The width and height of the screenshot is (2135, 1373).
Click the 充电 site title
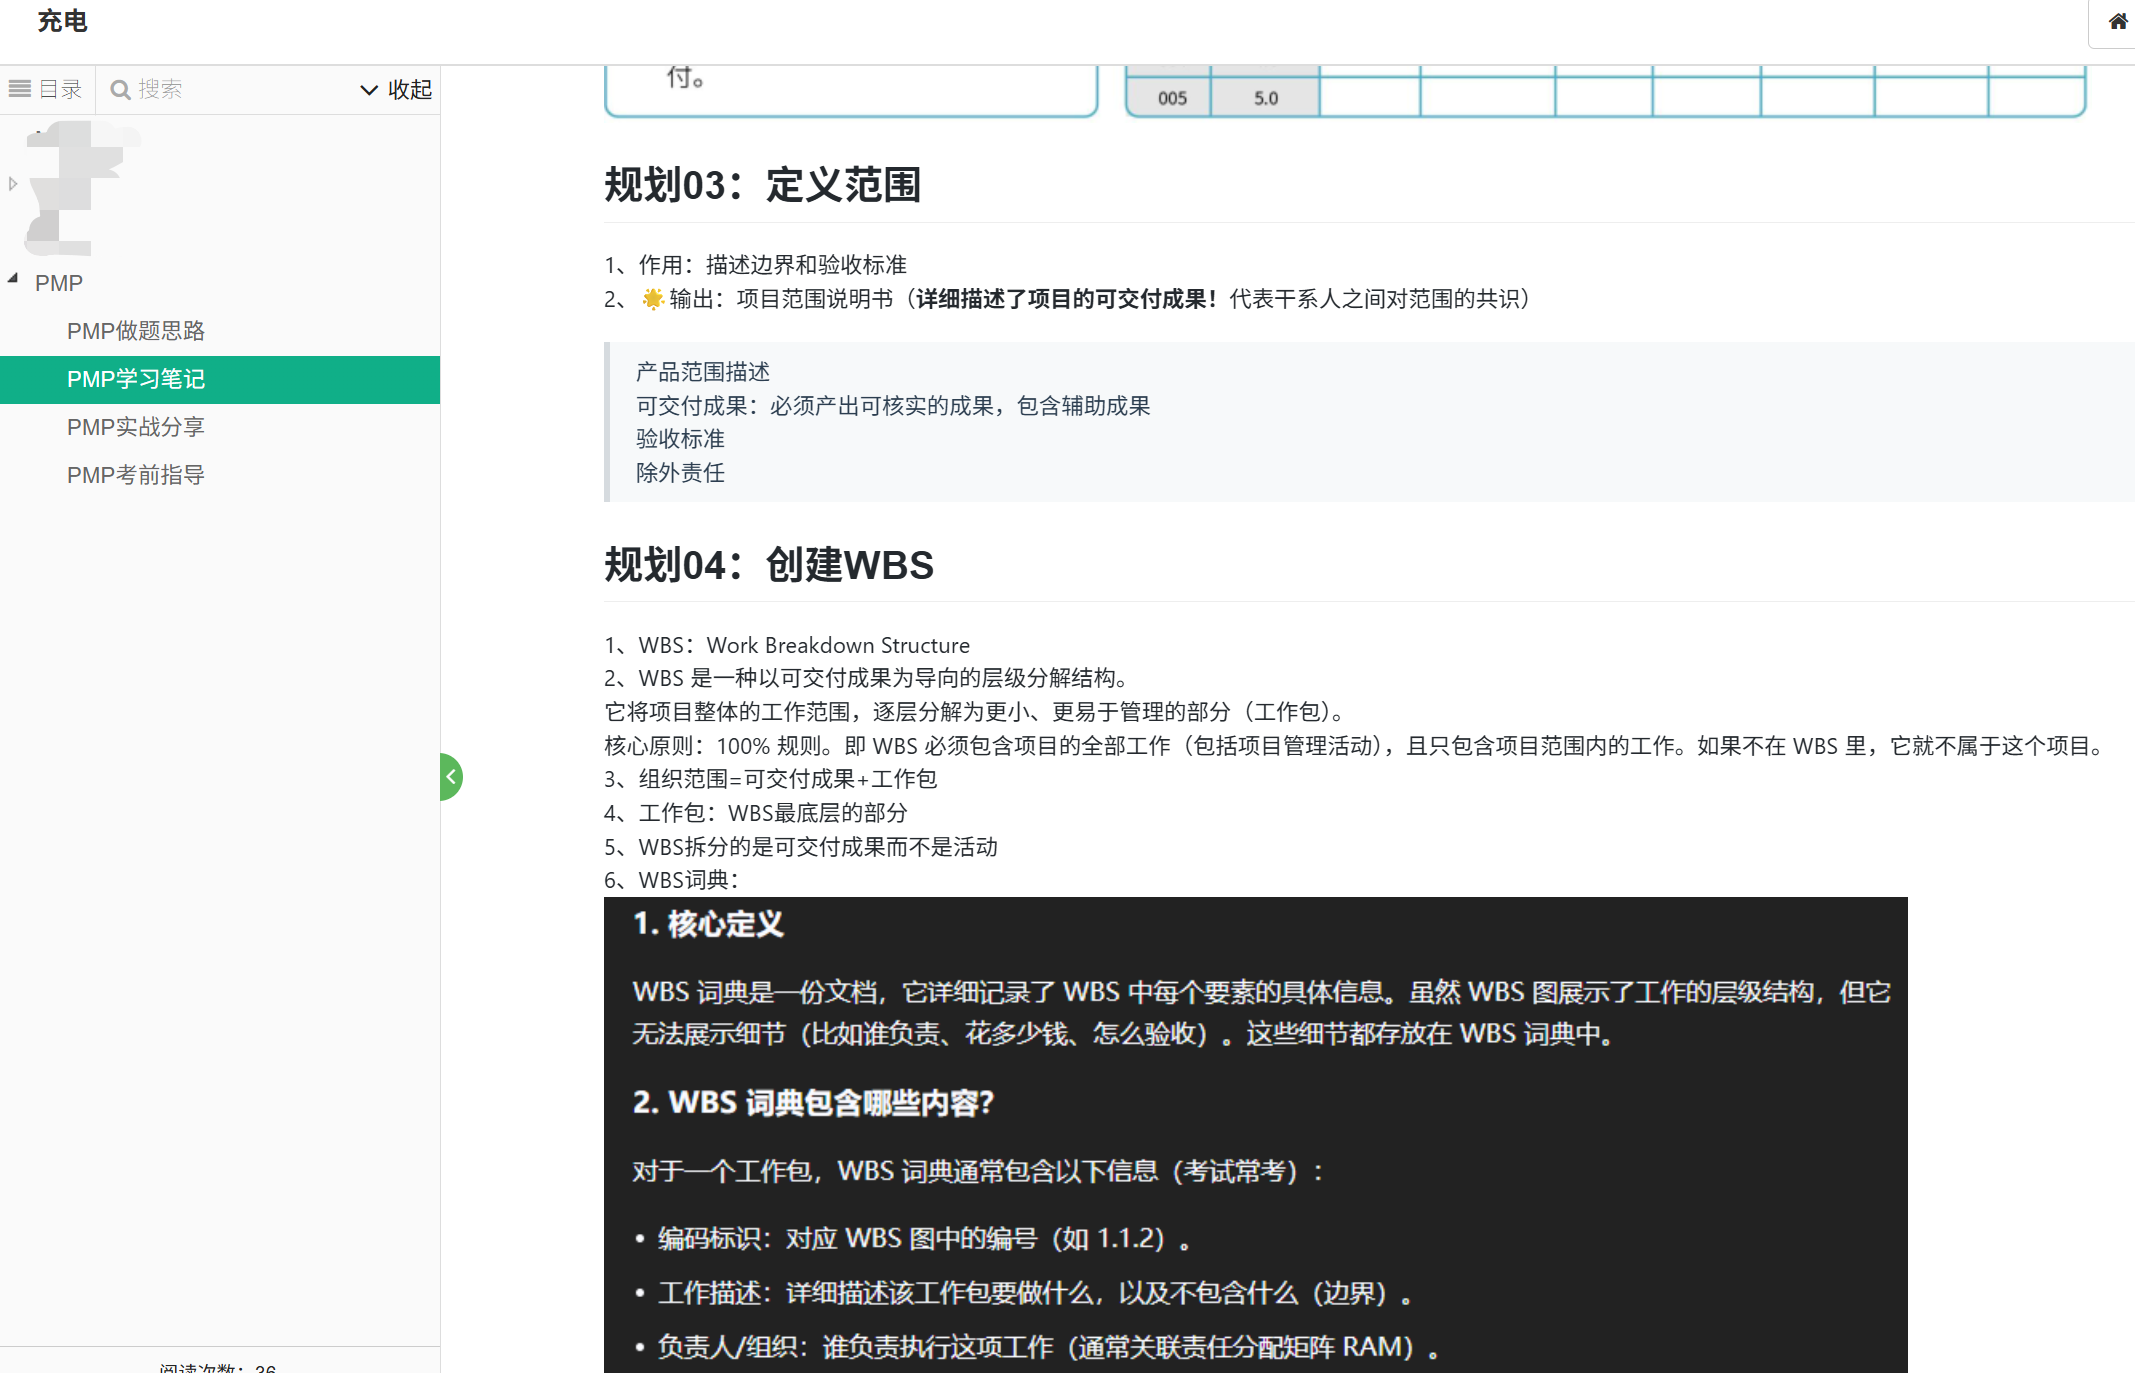(x=63, y=21)
